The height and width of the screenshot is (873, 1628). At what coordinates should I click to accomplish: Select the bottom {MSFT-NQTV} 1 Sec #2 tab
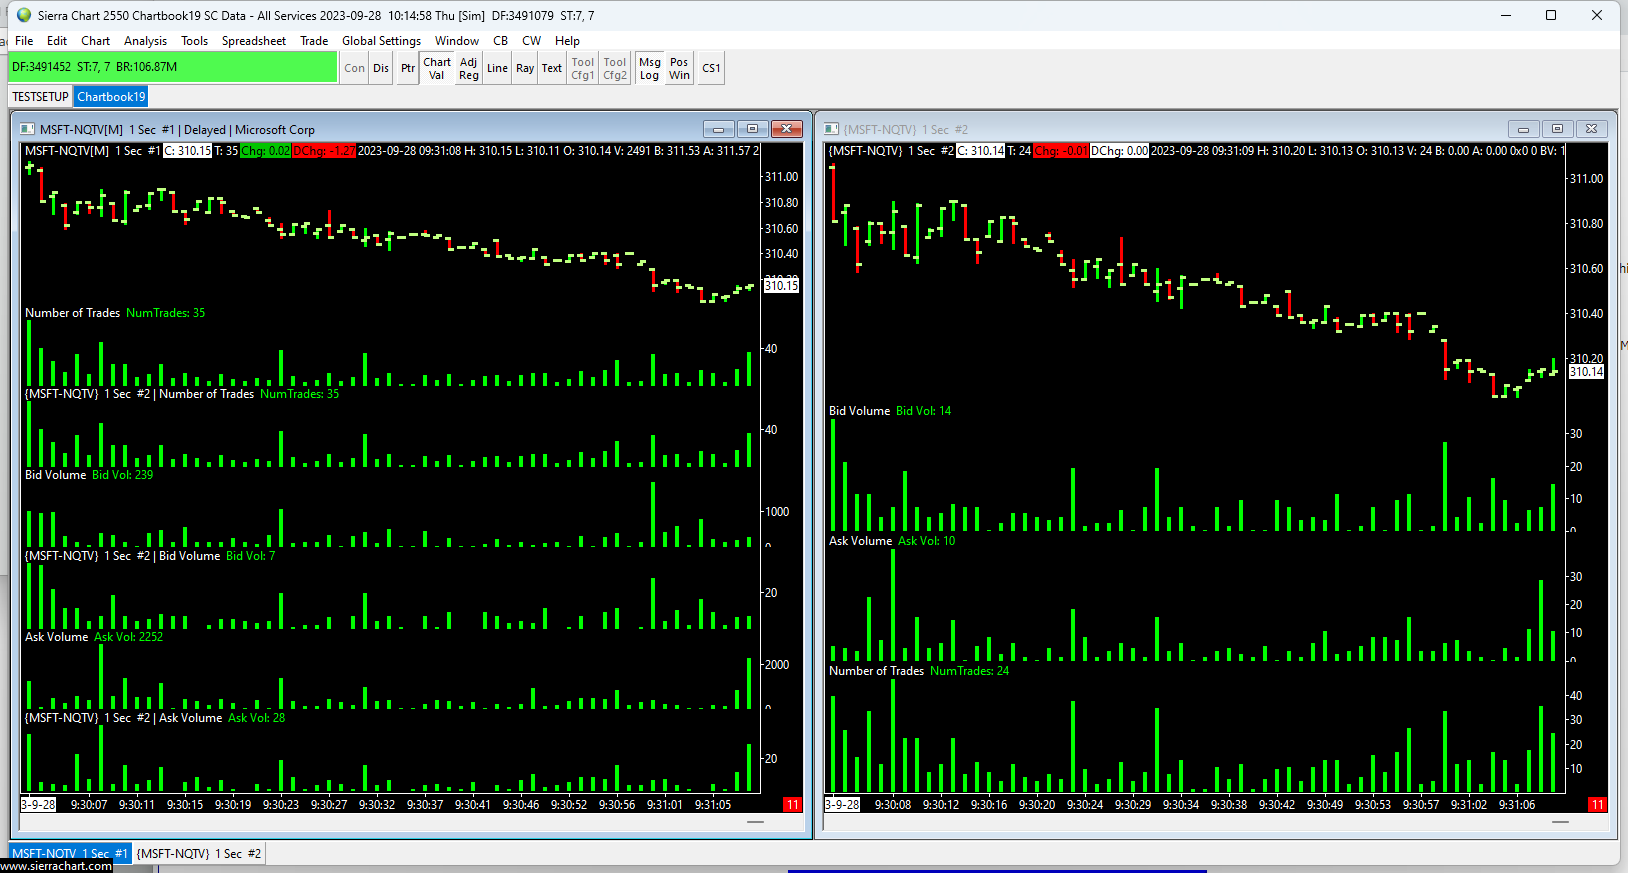coord(199,853)
